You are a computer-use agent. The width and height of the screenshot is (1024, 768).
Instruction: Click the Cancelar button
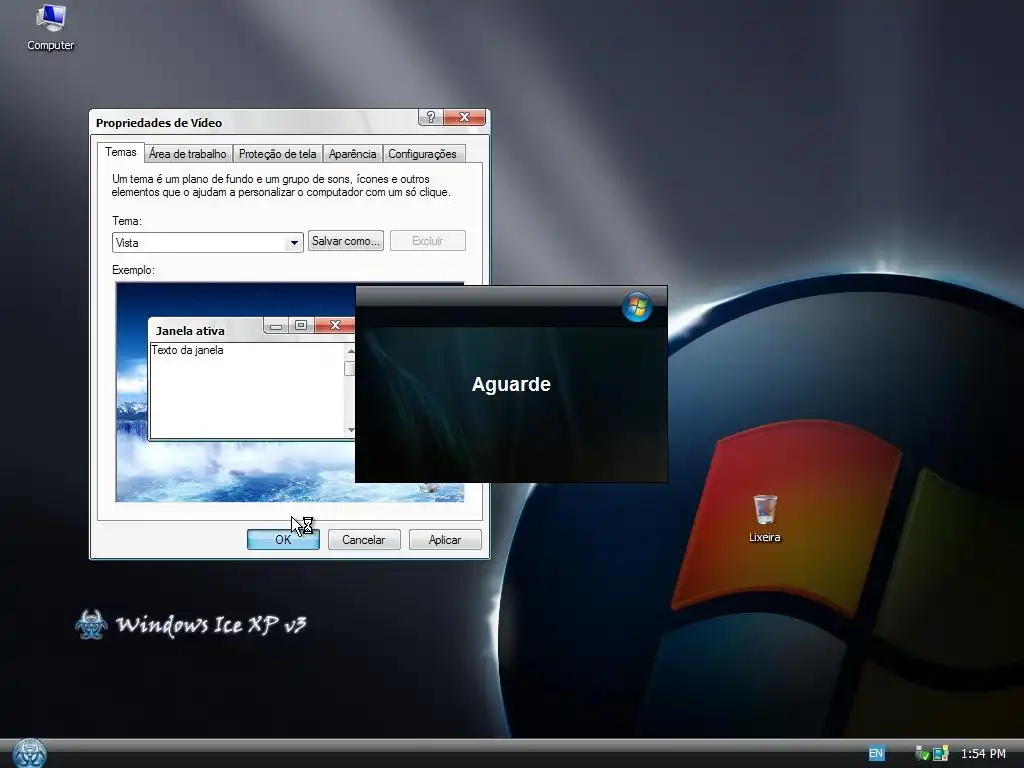[x=364, y=539]
